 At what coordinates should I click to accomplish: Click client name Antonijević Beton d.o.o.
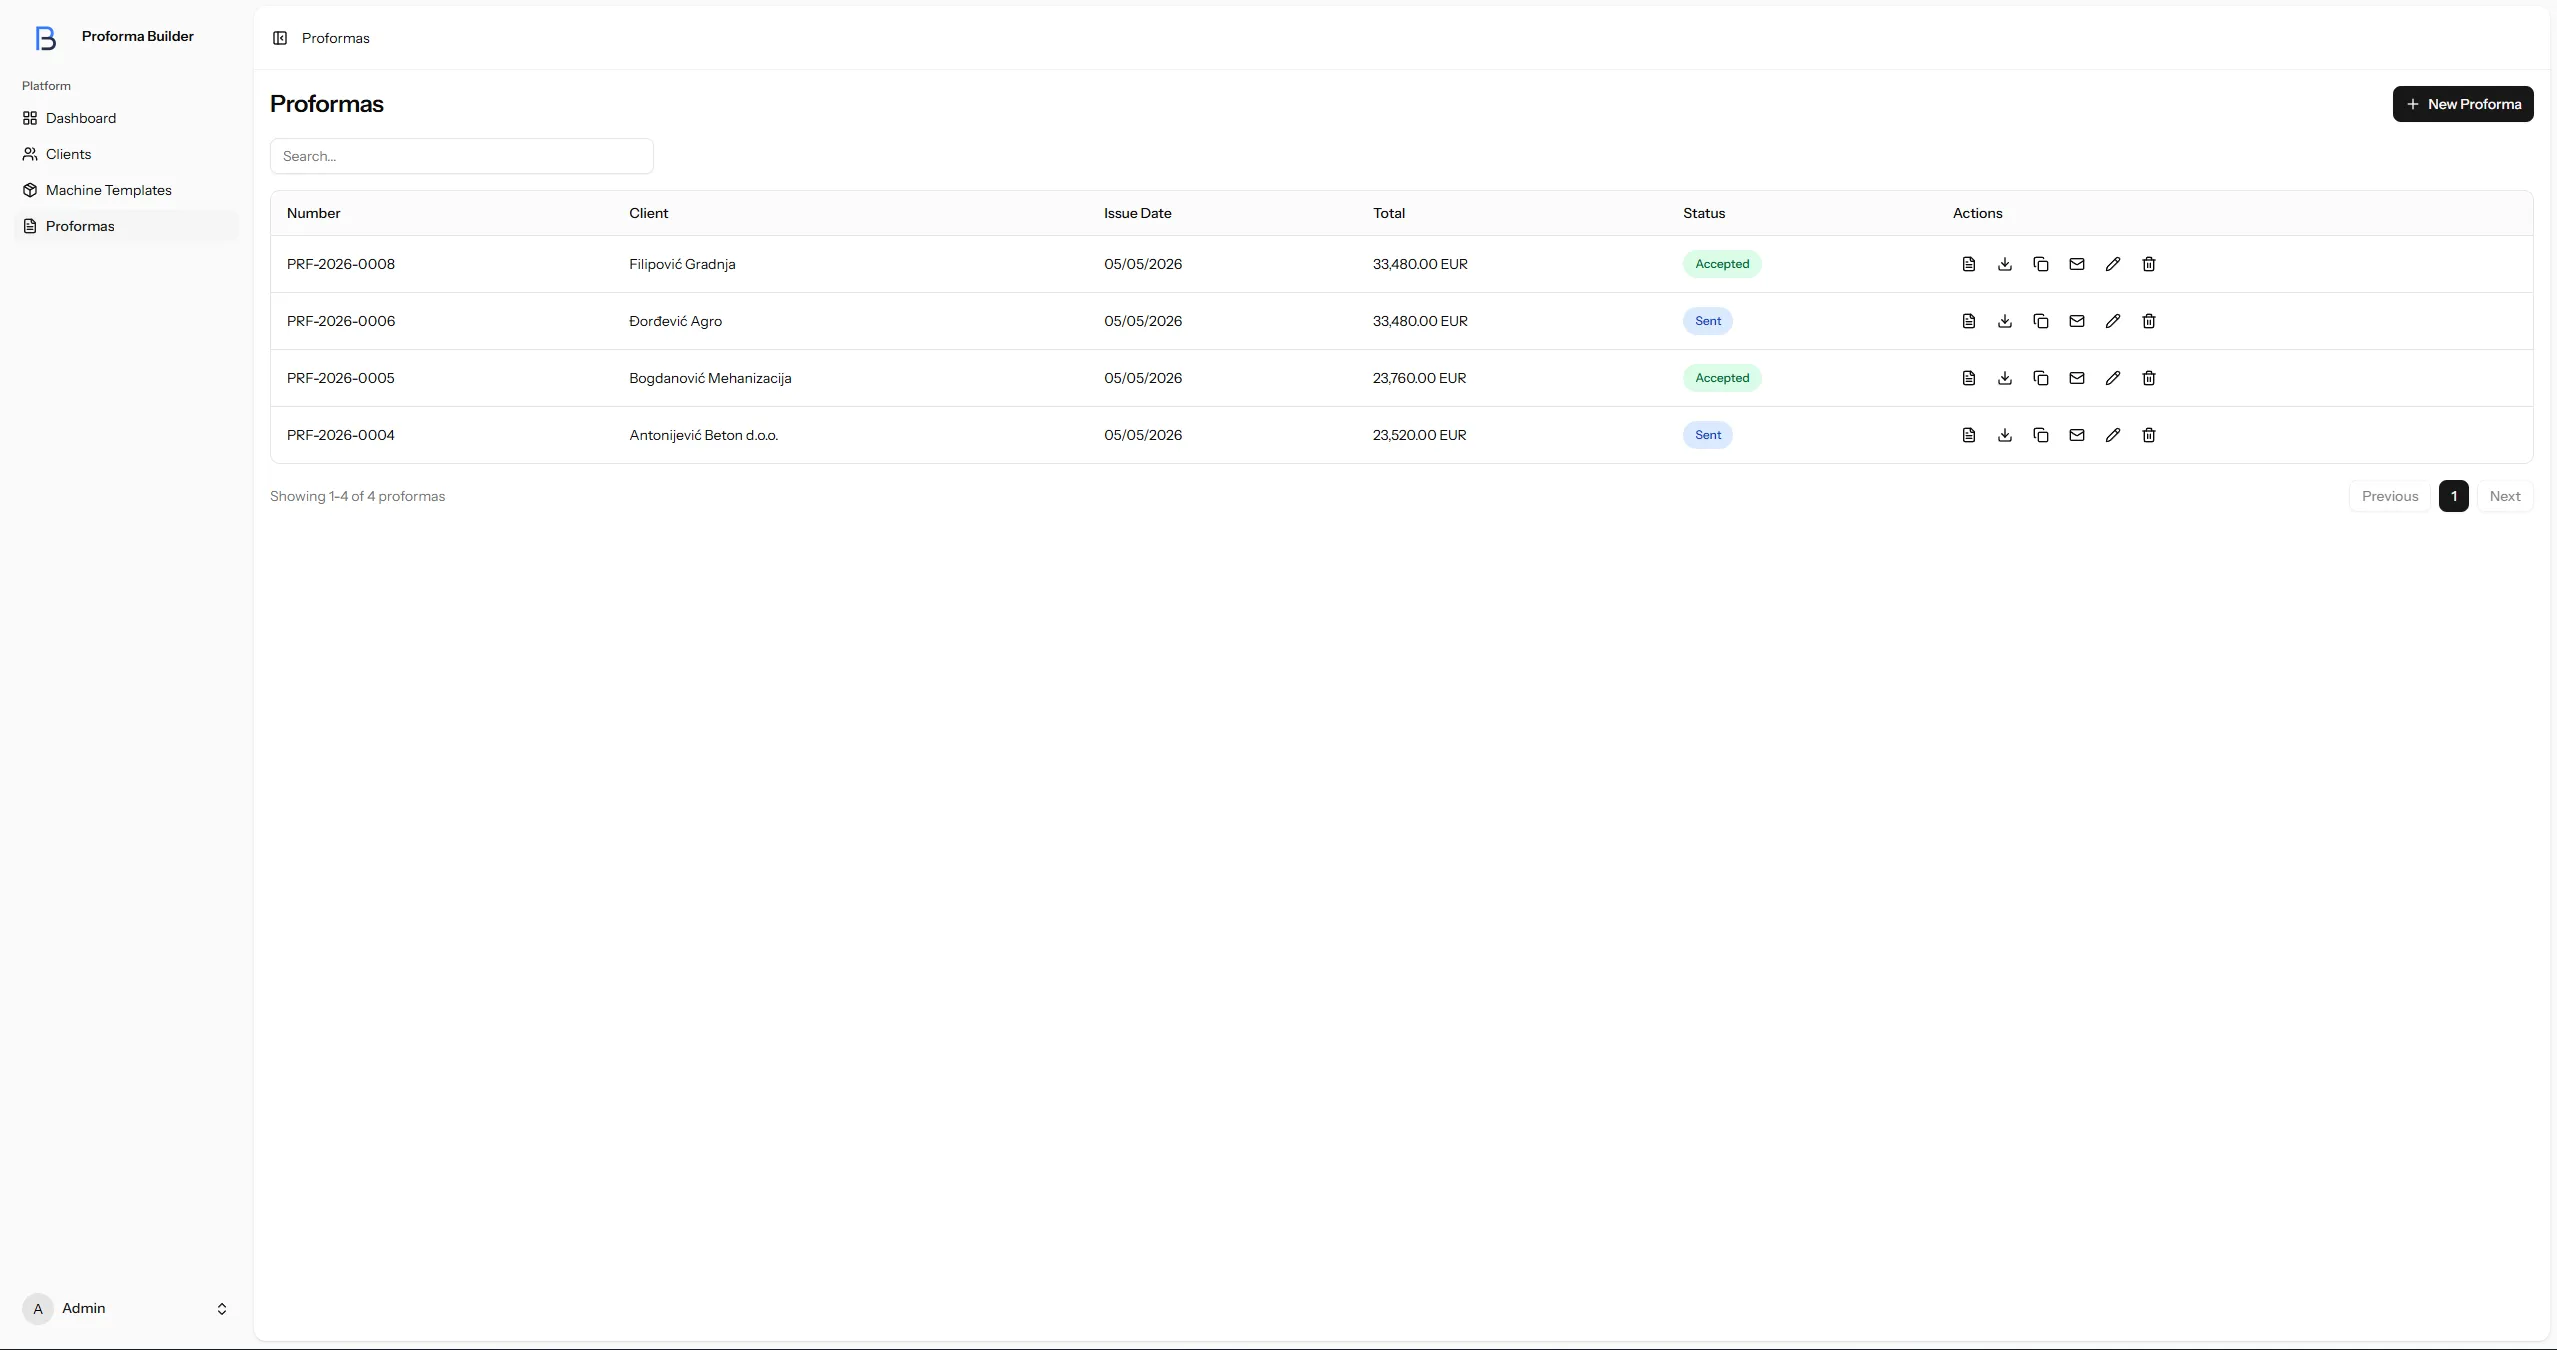[x=703, y=435]
